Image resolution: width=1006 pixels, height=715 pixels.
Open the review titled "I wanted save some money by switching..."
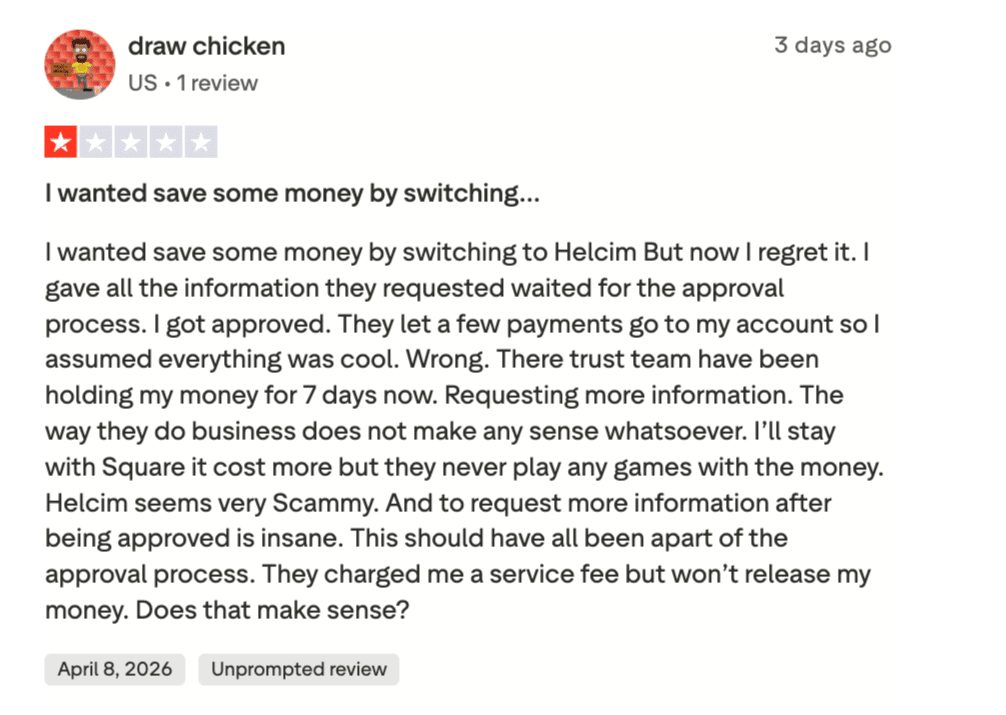tap(291, 192)
